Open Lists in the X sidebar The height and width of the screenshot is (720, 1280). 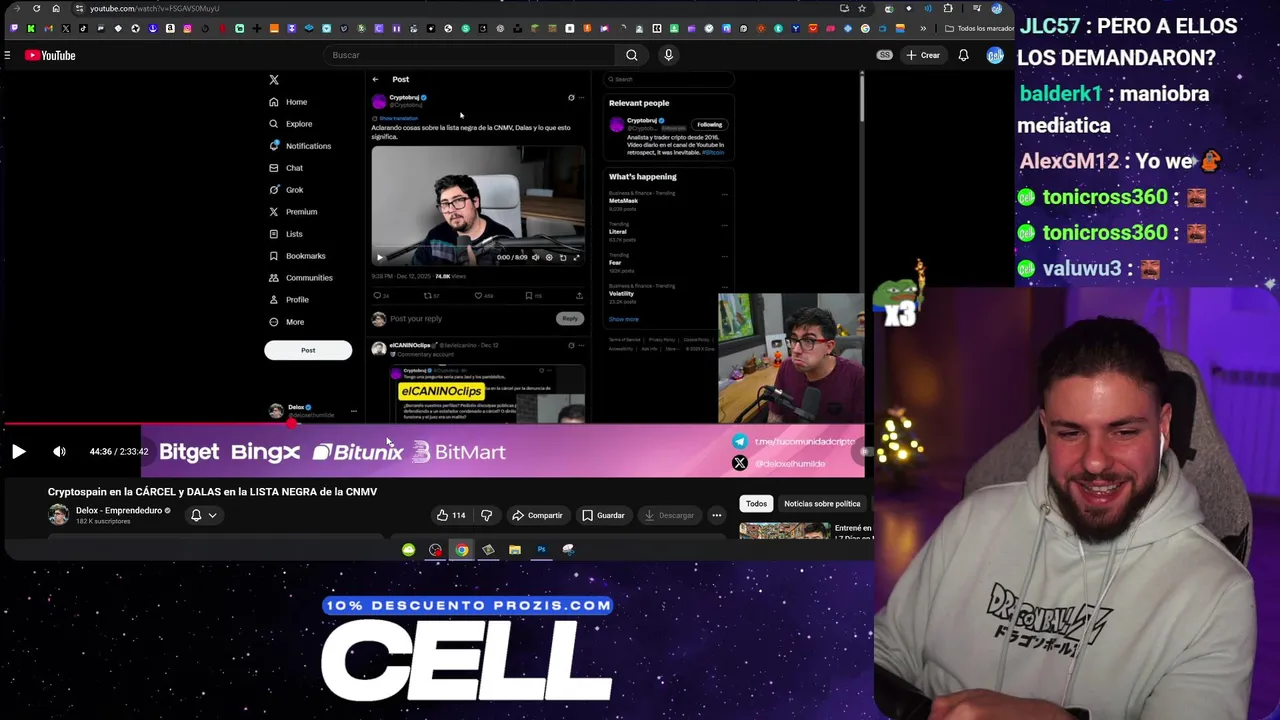pos(285,234)
